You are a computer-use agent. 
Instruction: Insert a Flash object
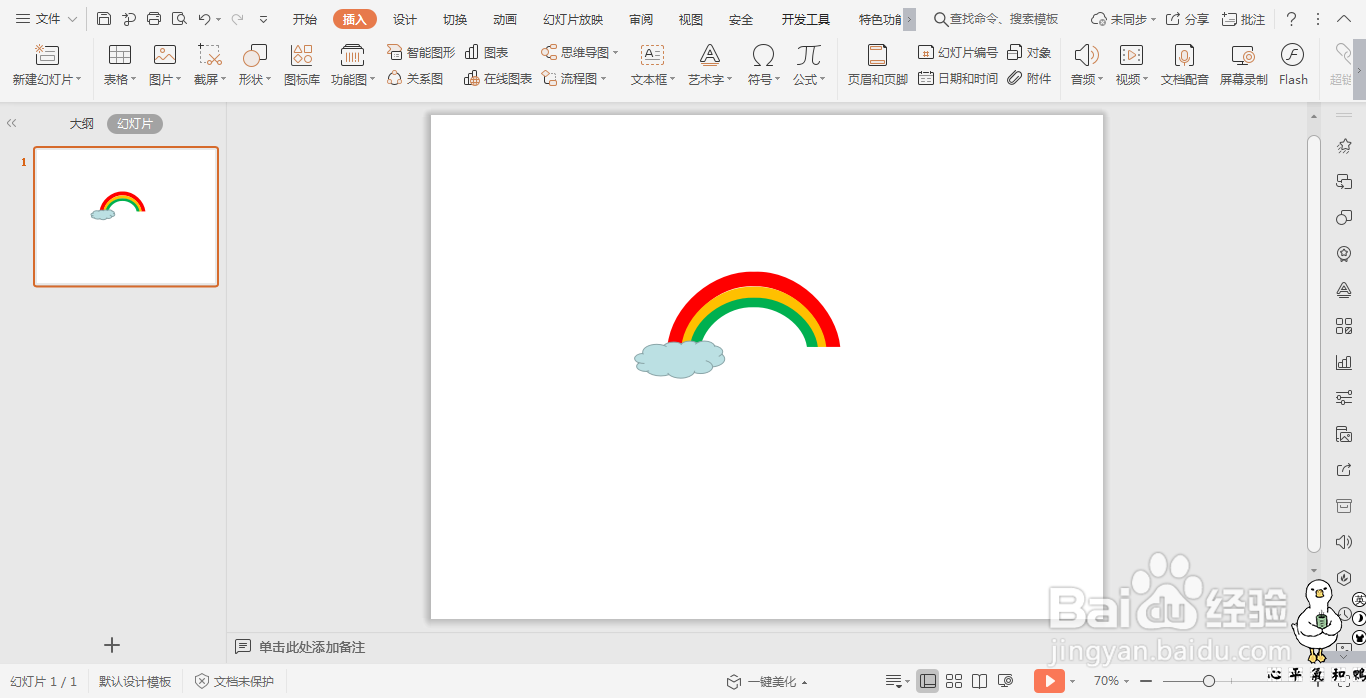(x=1293, y=65)
